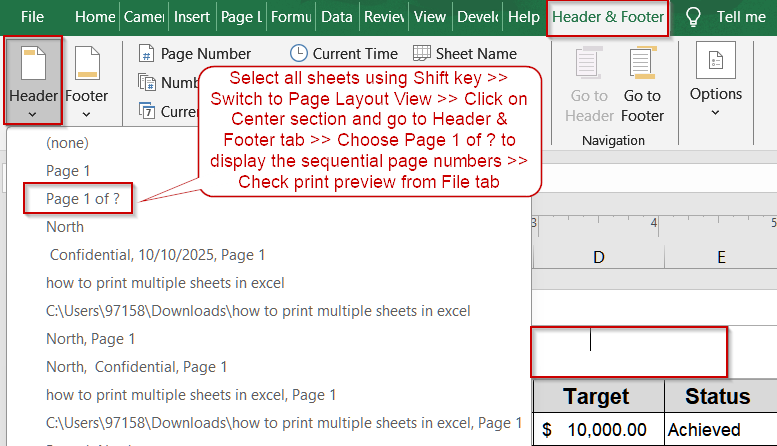Viewport: 777px width, 446px height.
Task: Click the Tell me lightbulb icon
Action: pos(693,17)
